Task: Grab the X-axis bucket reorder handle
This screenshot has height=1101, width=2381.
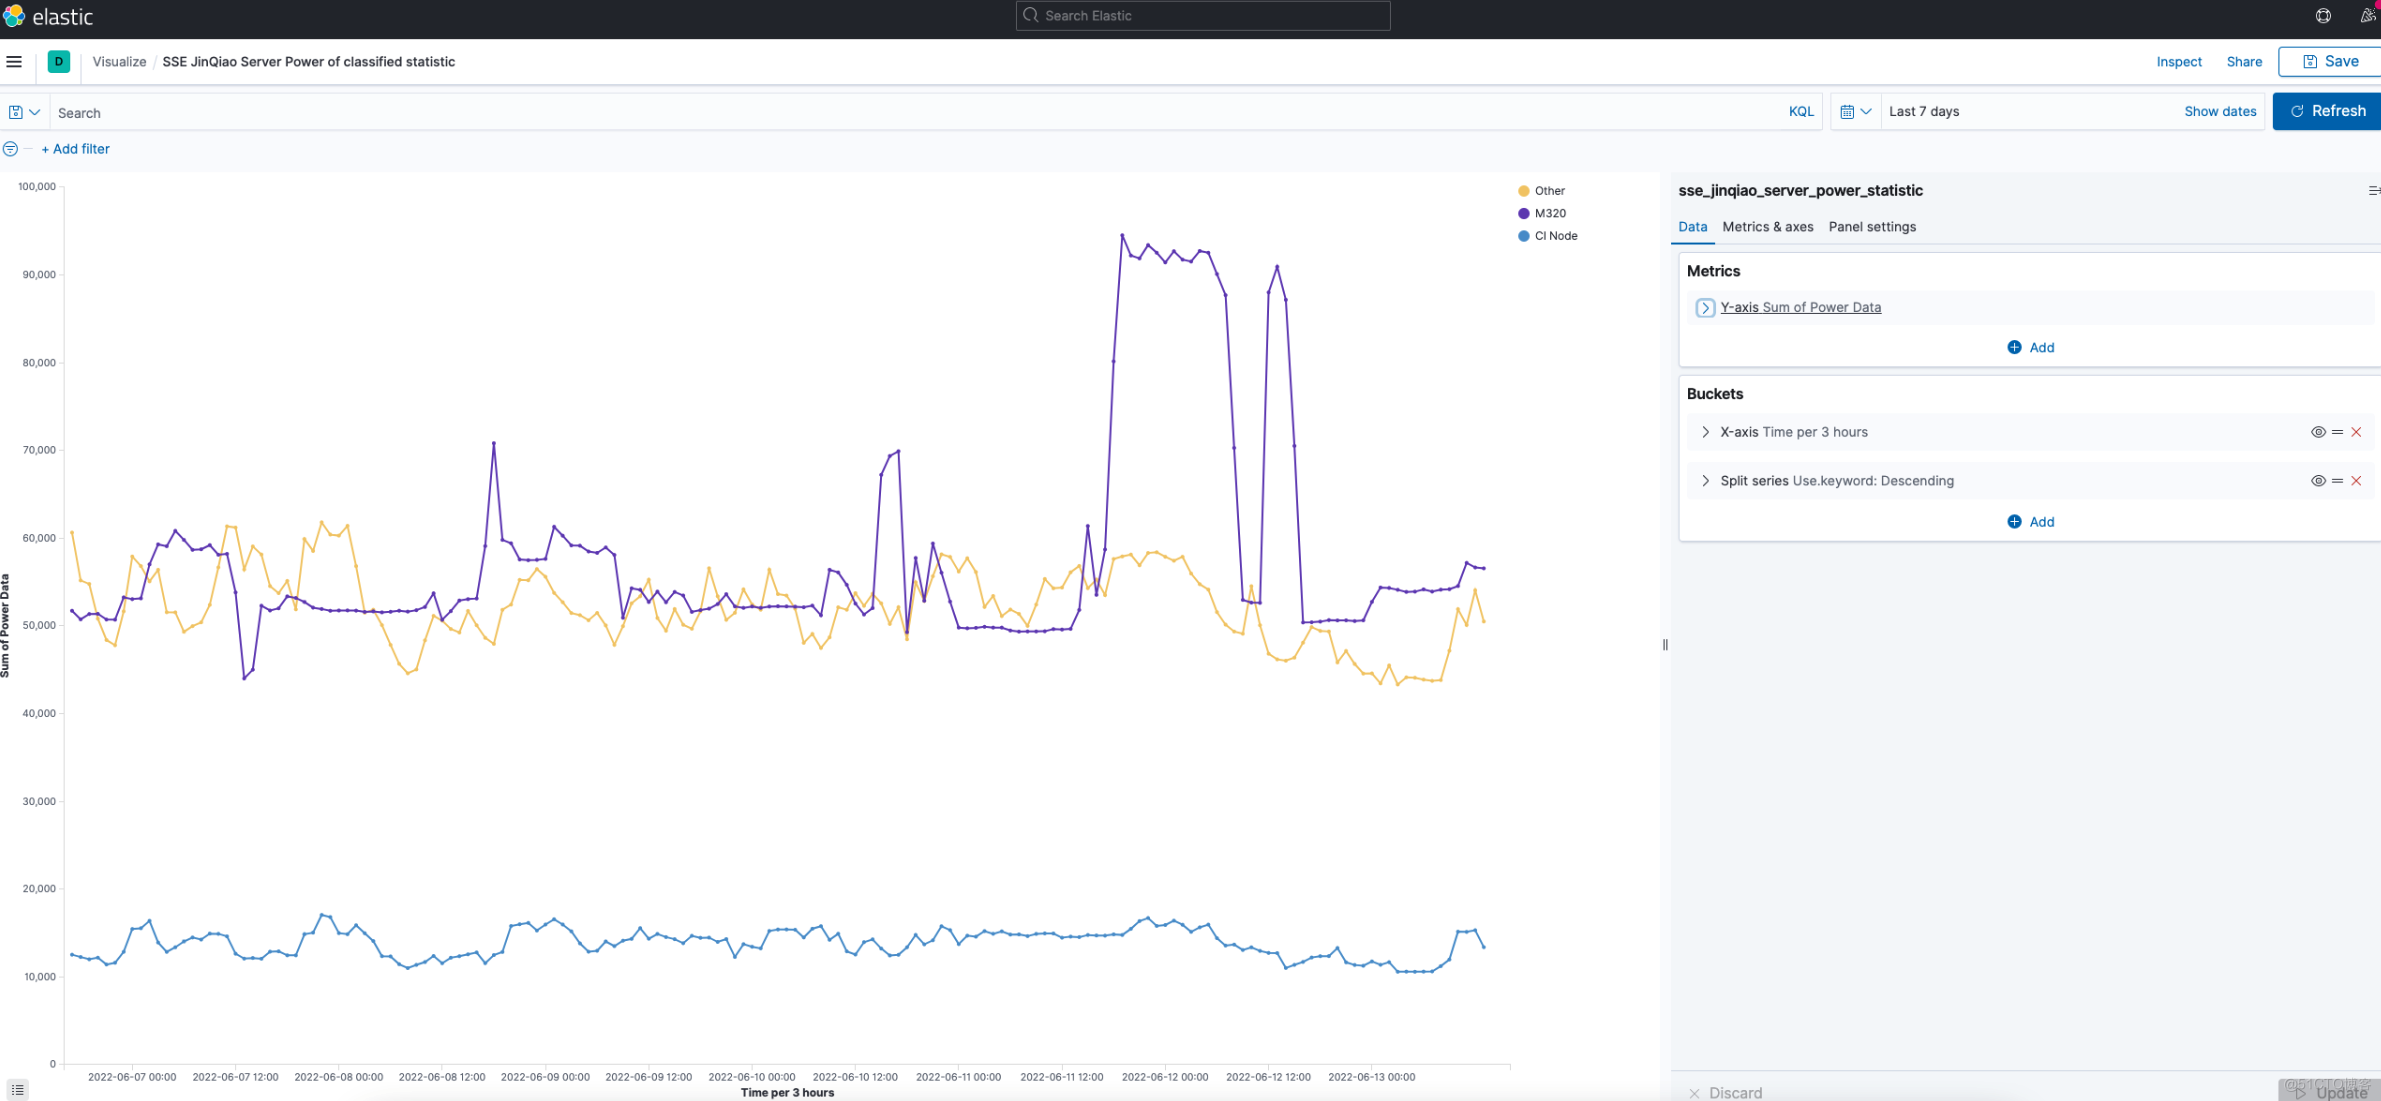Action: click(x=2337, y=432)
